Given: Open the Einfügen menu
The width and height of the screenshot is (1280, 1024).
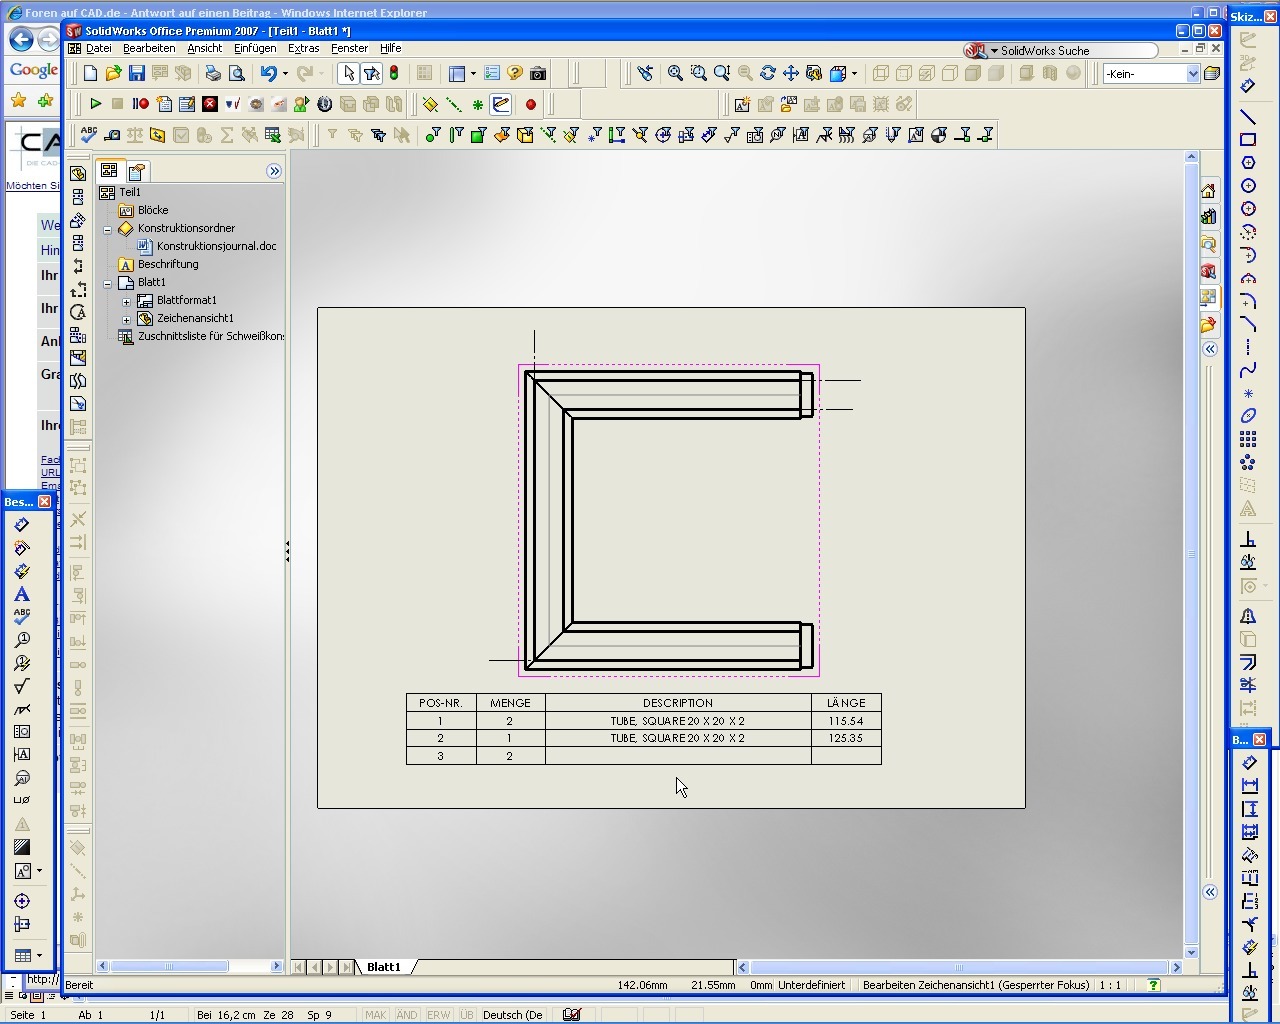Looking at the screenshot, I should pyautogui.click(x=254, y=48).
